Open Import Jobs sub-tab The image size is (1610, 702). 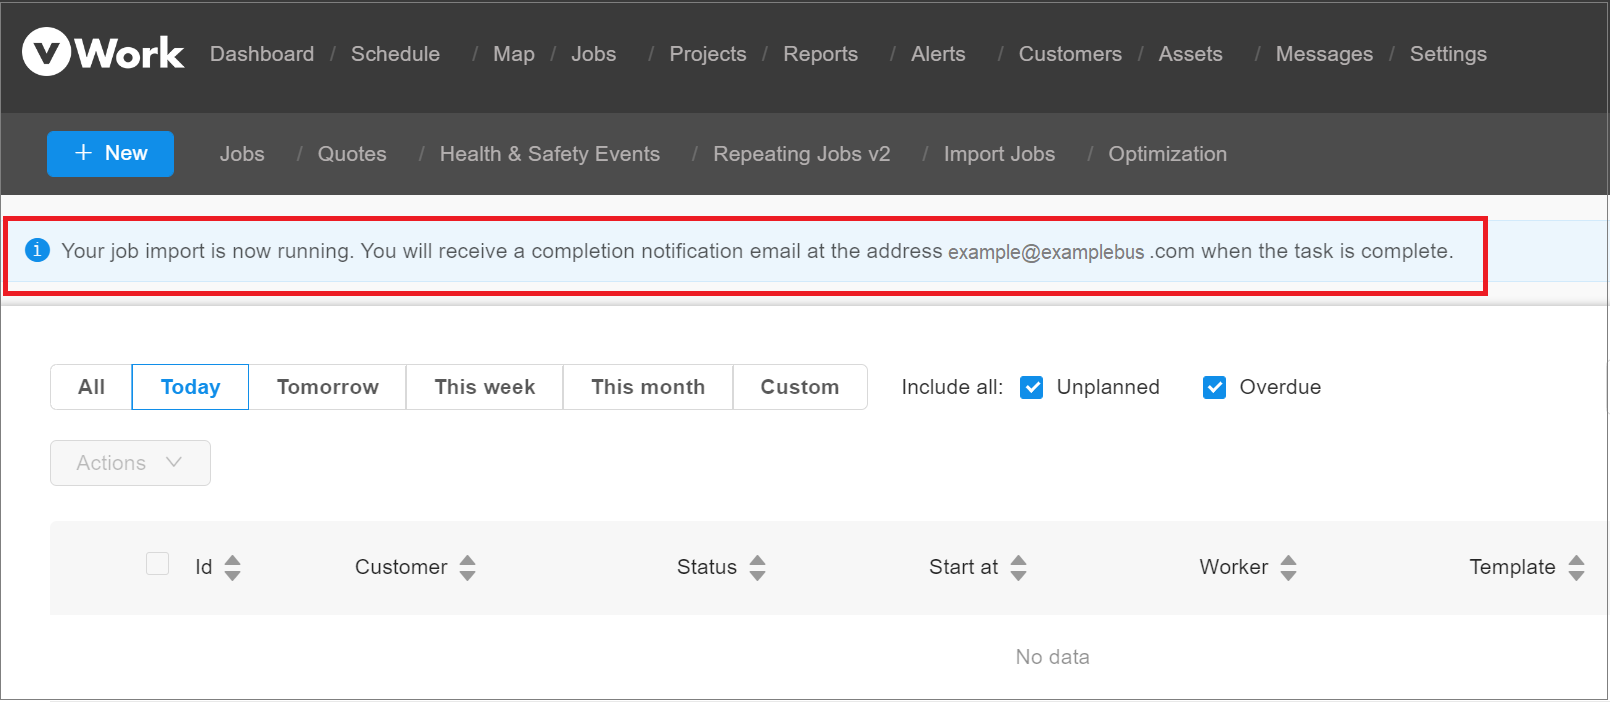pyautogui.click(x=1000, y=154)
